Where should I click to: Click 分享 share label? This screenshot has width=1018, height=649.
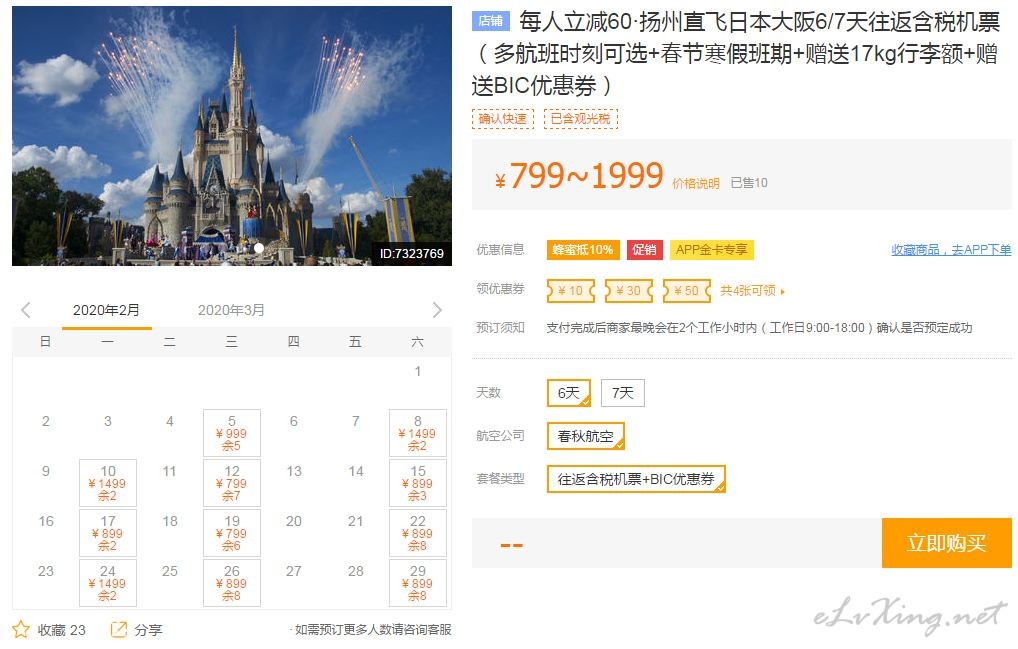pos(148,630)
